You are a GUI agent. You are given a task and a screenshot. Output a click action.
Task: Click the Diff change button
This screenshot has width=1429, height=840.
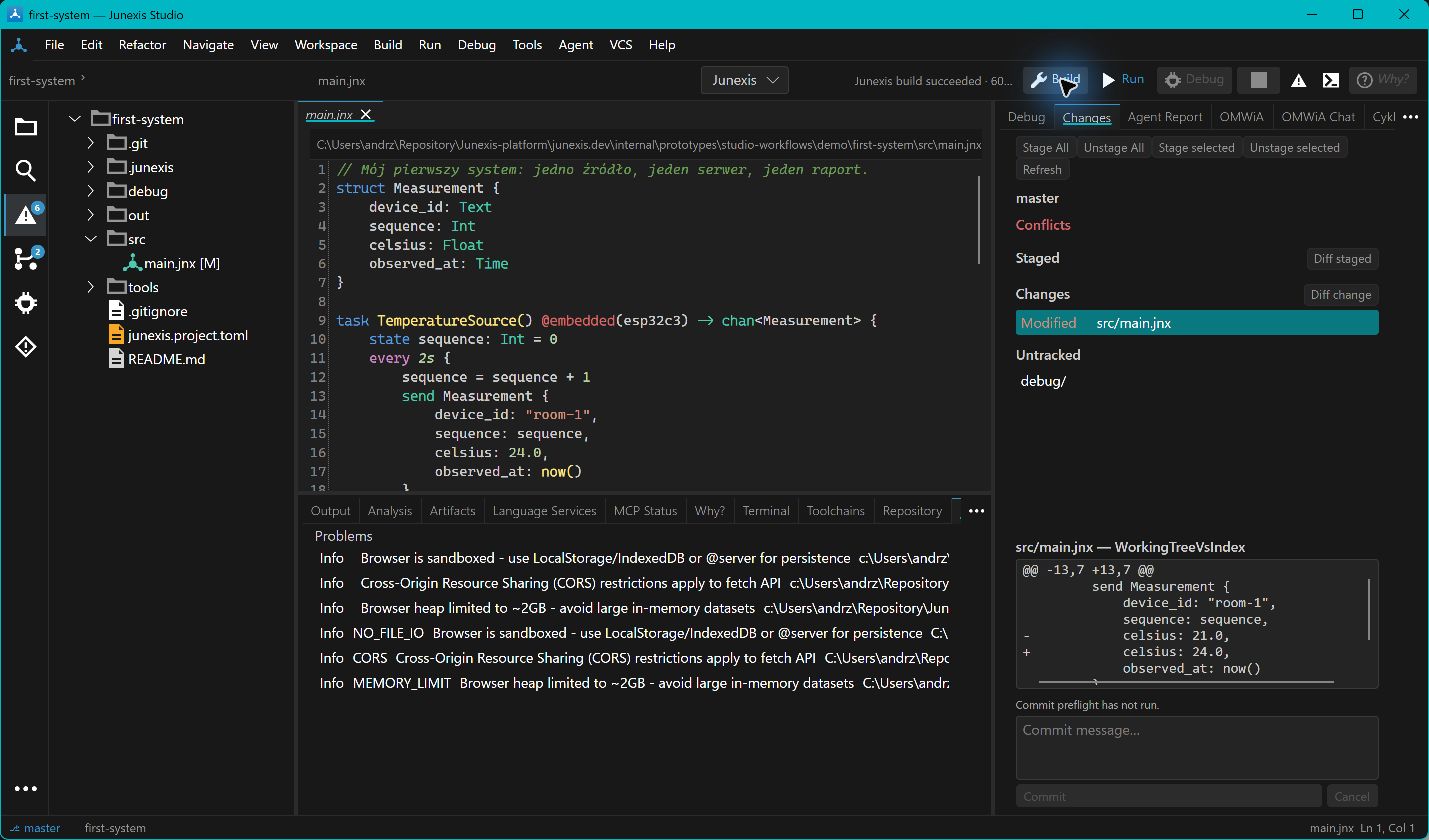1341,295
